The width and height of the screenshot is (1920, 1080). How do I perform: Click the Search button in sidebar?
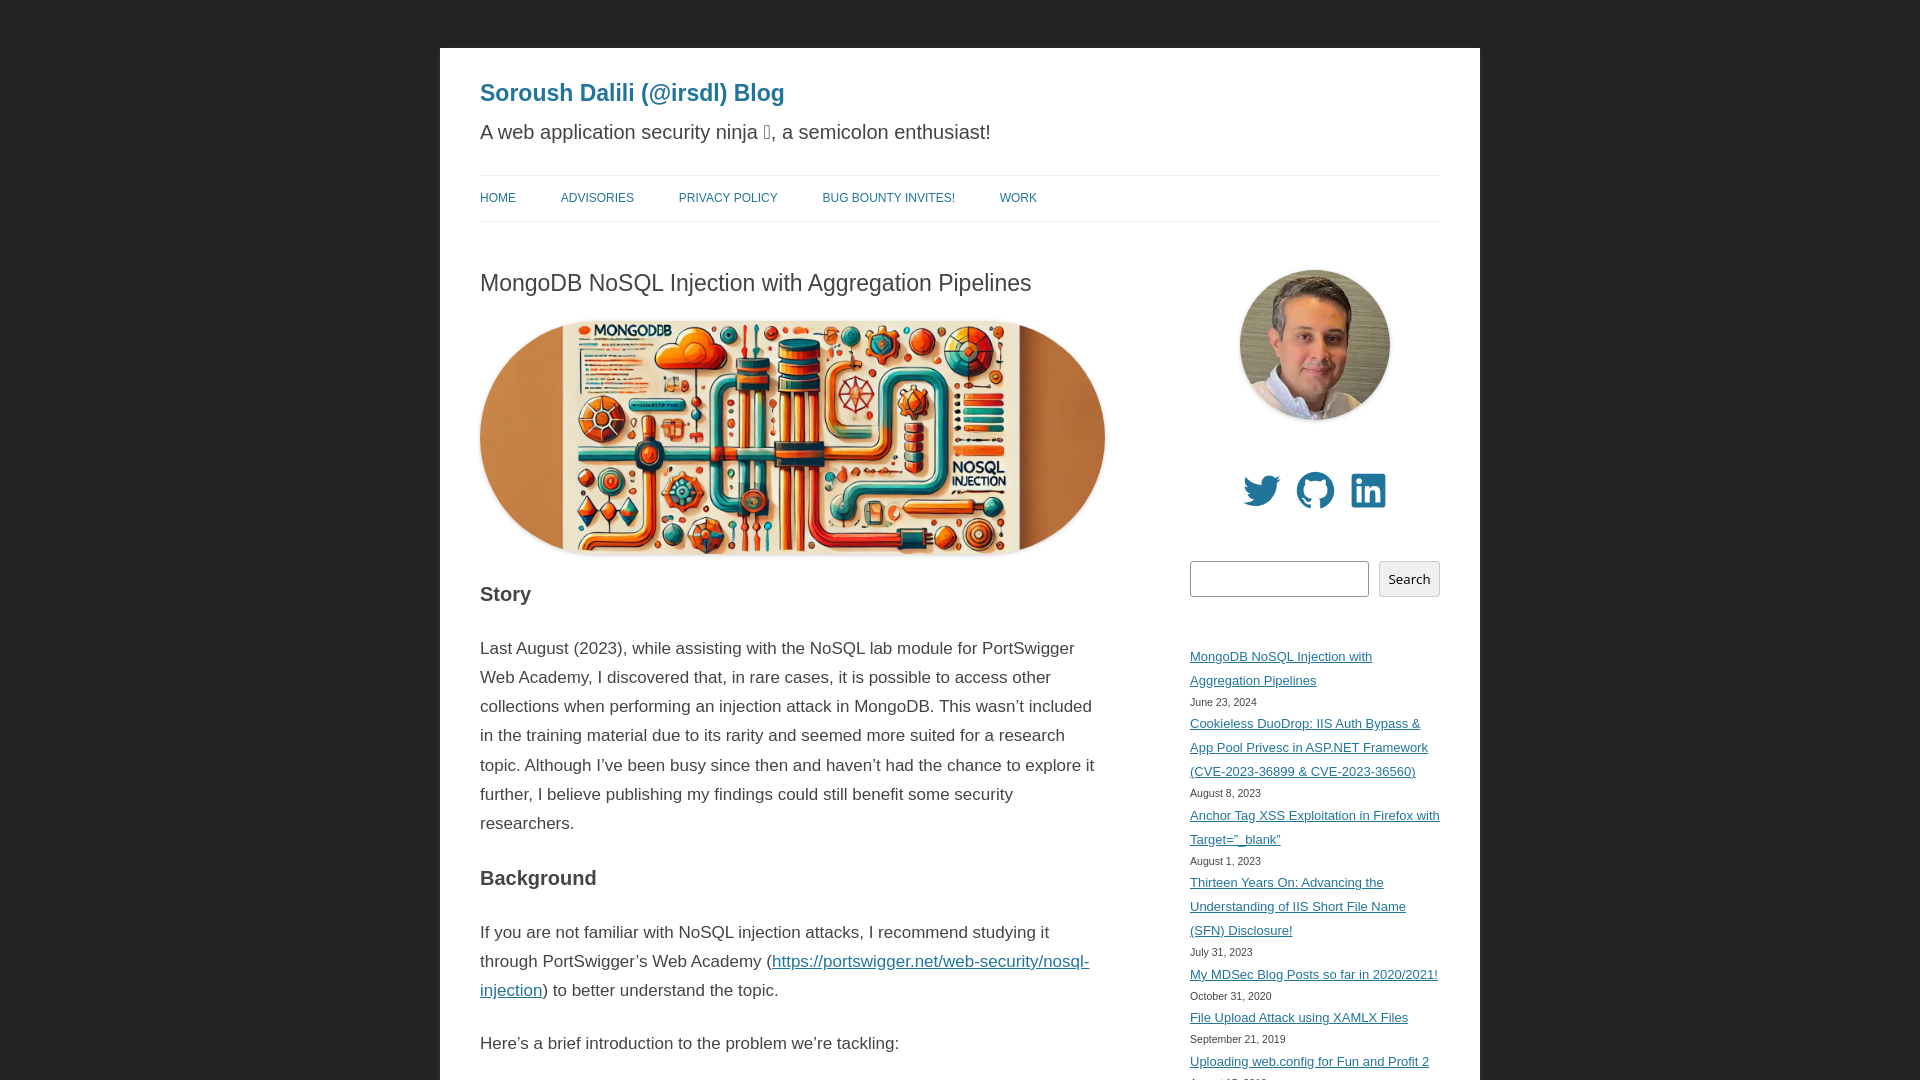pyautogui.click(x=1408, y=579)
